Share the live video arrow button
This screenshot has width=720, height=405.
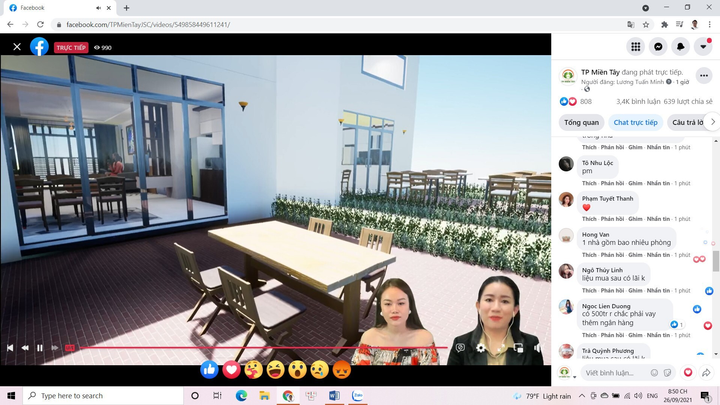click(x=706, y=373)
